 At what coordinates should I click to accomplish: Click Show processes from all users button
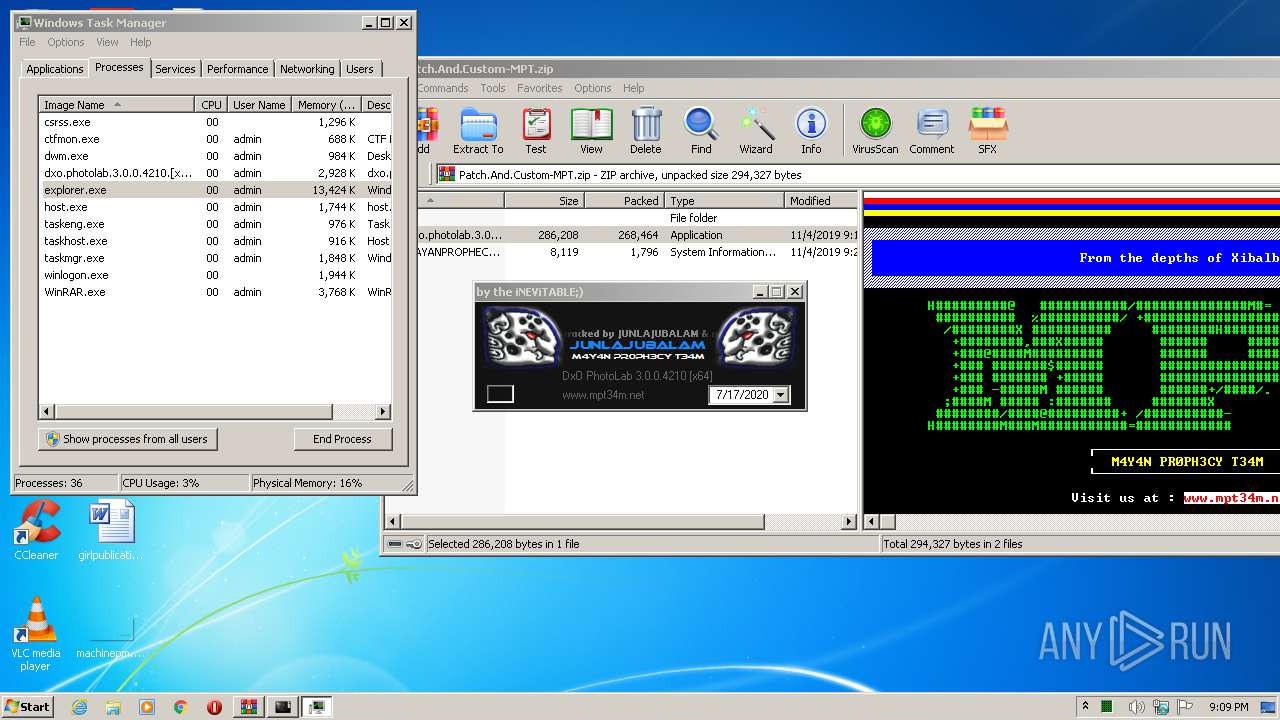128,439
